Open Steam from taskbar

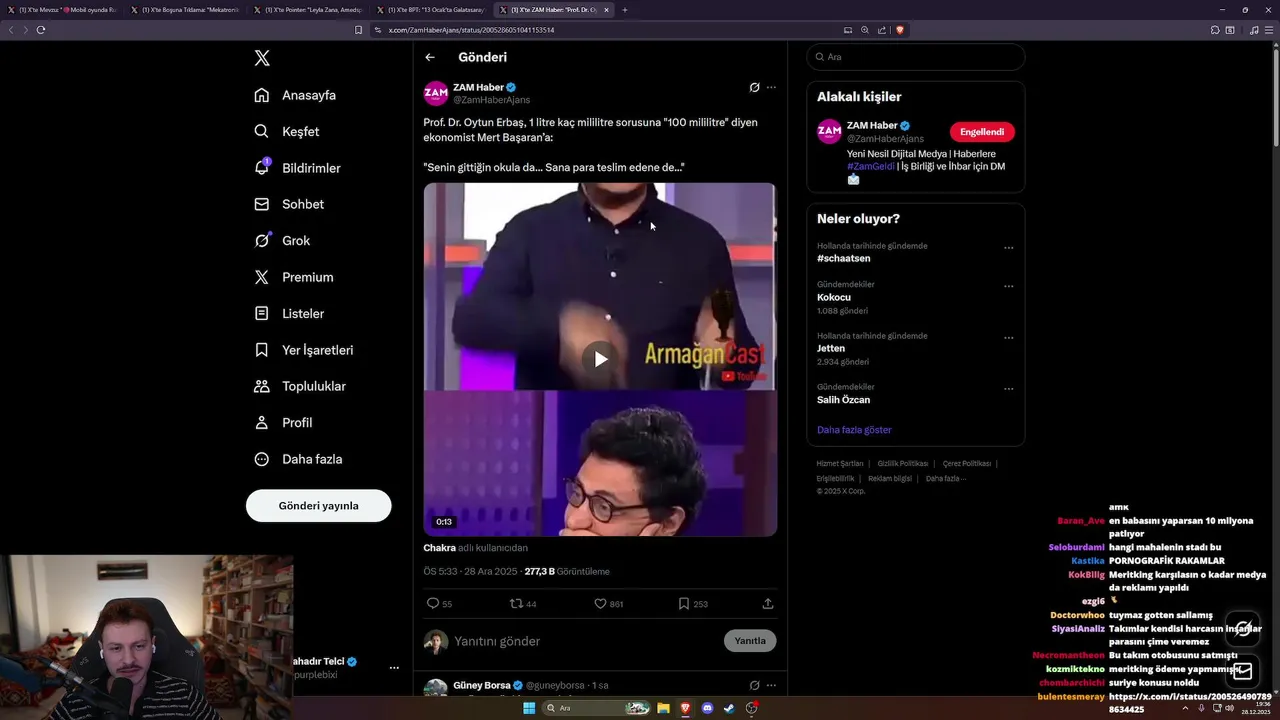click(x=730, y=708)
